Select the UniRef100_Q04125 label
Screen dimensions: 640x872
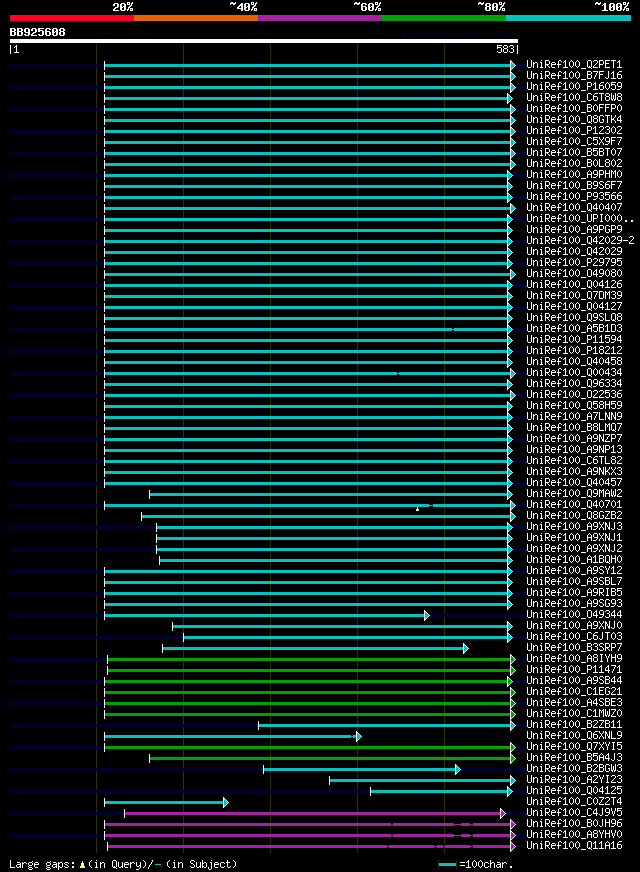coord(574,791)
